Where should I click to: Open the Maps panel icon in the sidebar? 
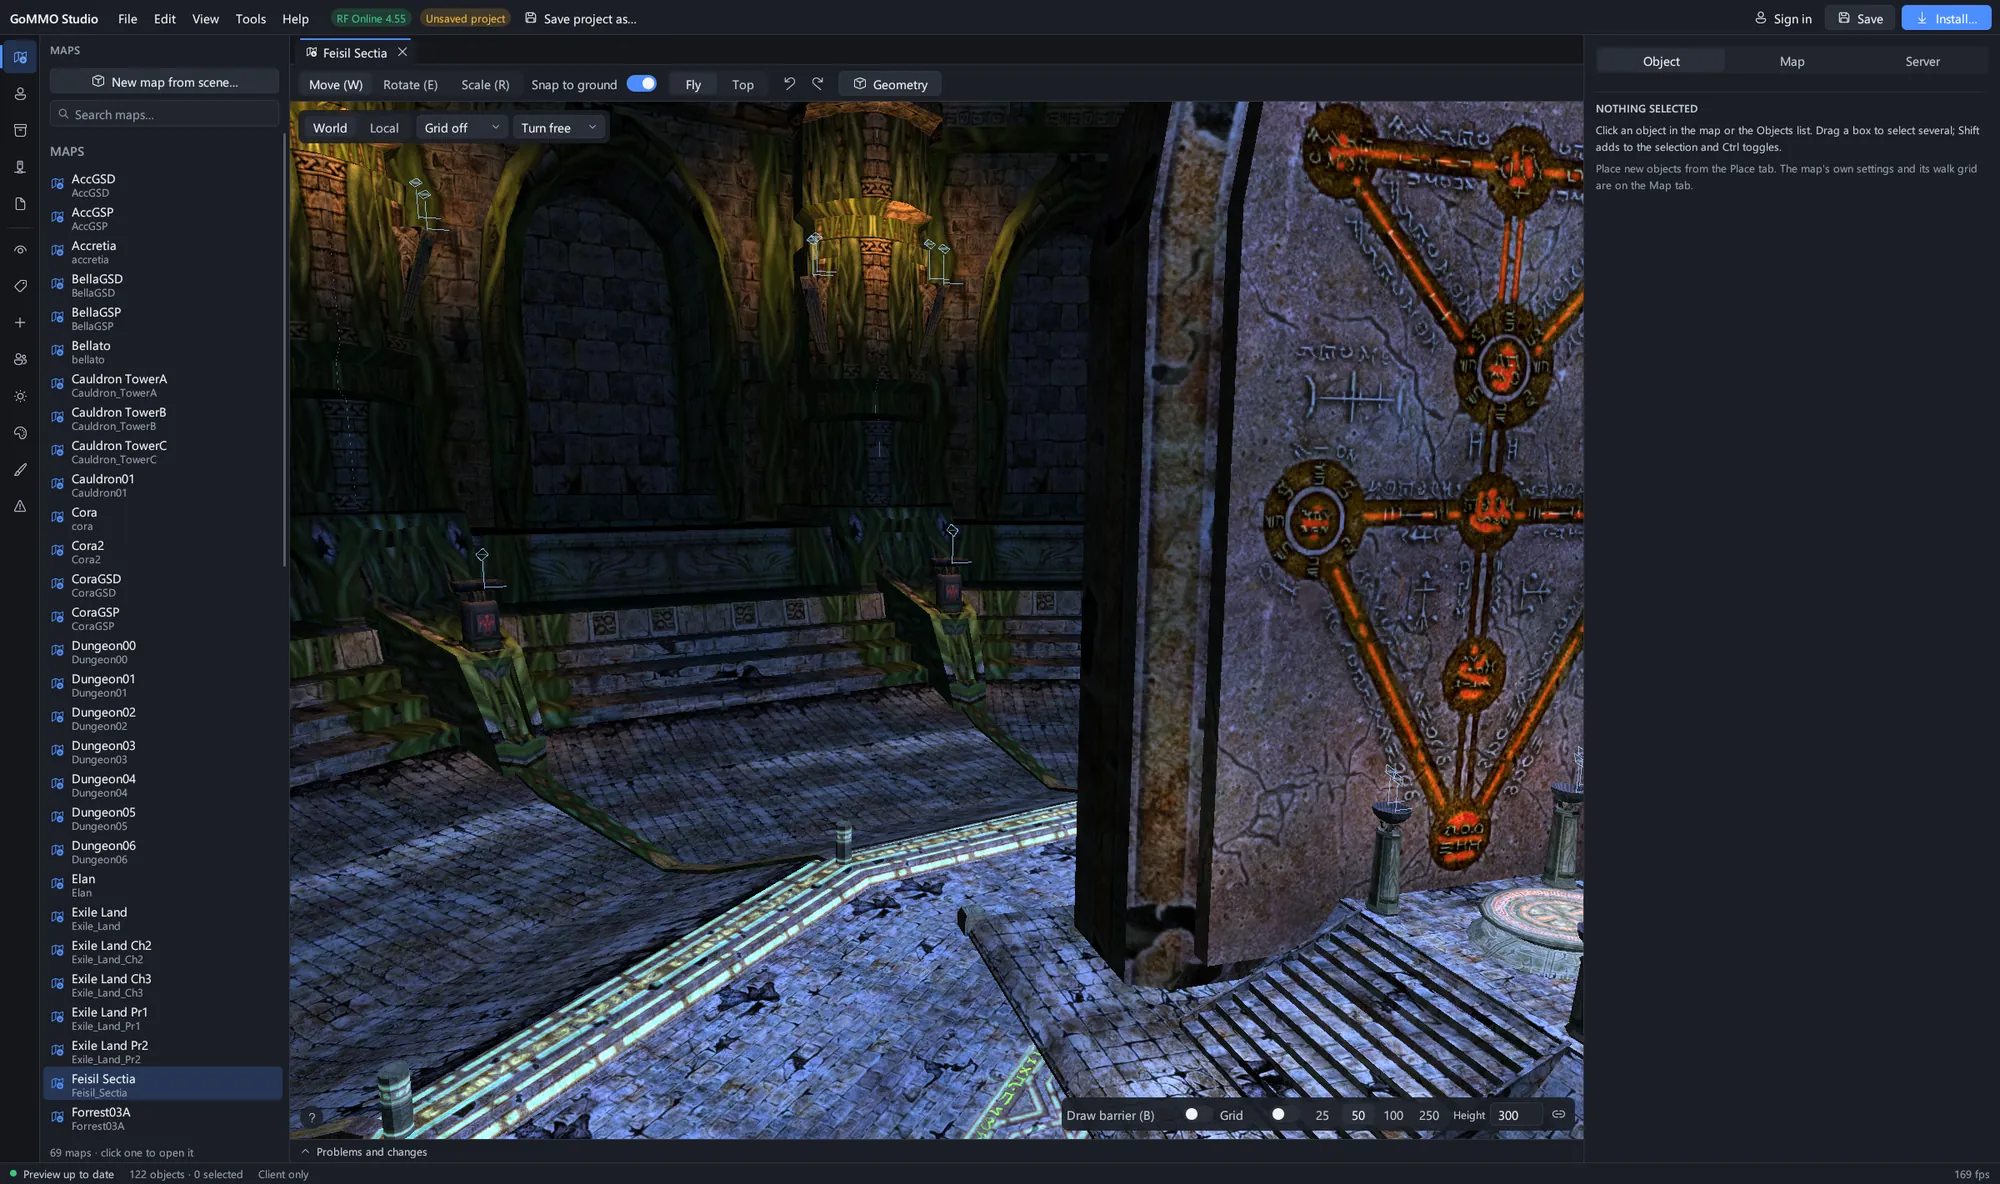(x=20, y=57)
